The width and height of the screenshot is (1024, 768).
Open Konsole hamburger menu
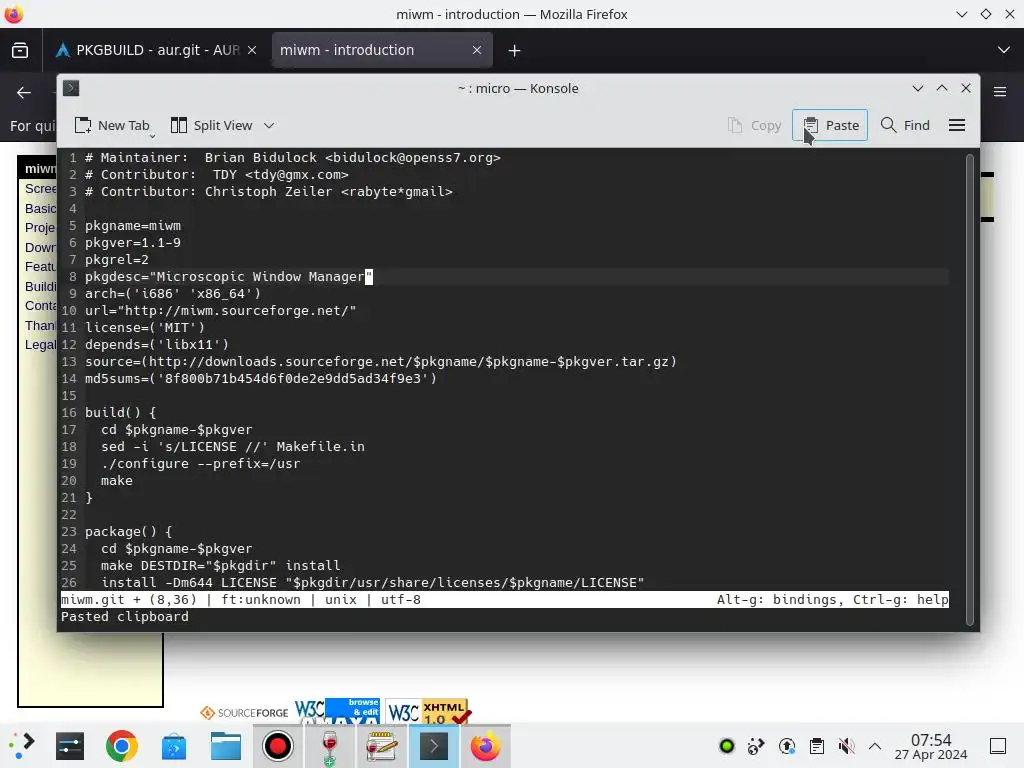click(957, 125)
